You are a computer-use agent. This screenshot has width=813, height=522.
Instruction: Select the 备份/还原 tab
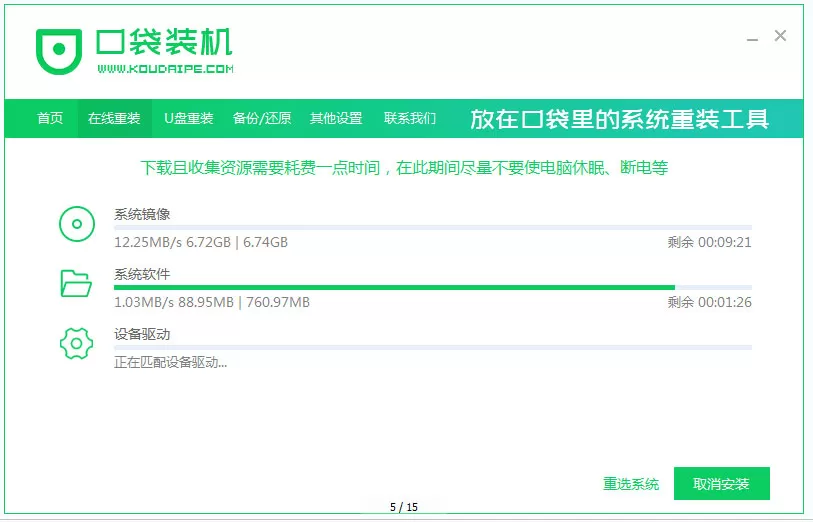pyautogui.click(x=262, y=118)
